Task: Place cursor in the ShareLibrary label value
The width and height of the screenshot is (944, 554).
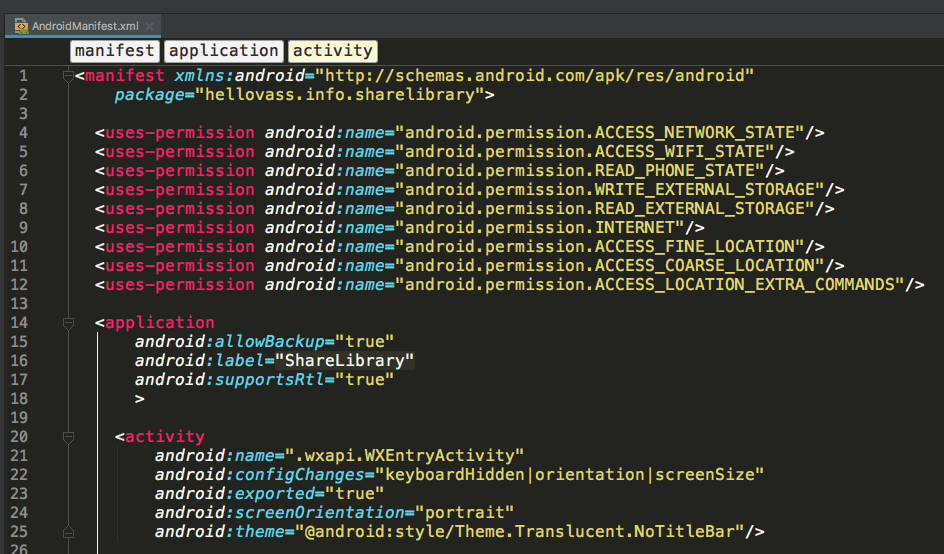Action: 344,361
